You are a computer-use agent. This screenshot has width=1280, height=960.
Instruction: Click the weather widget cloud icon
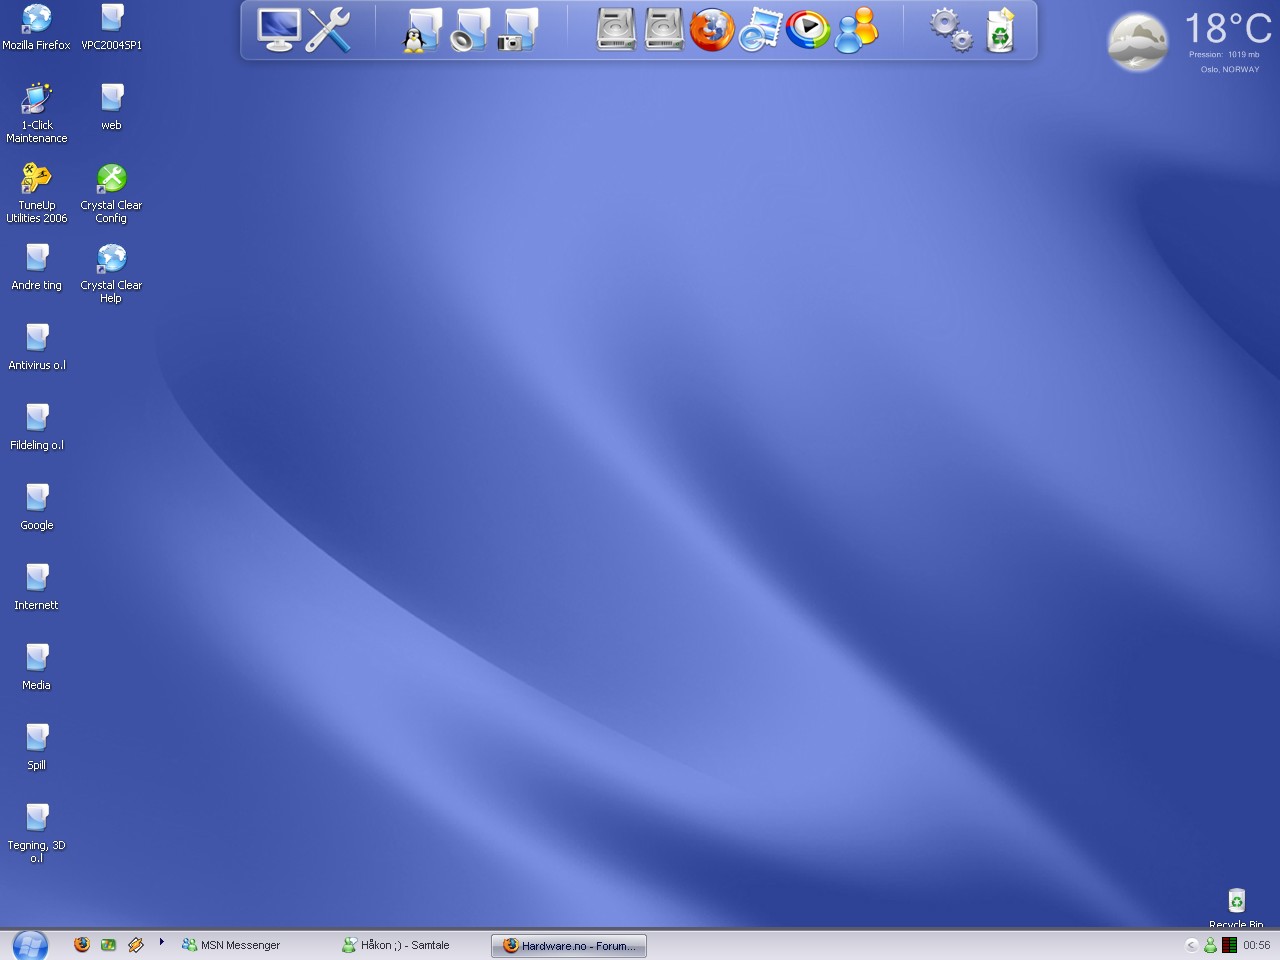click(1138, 42)
